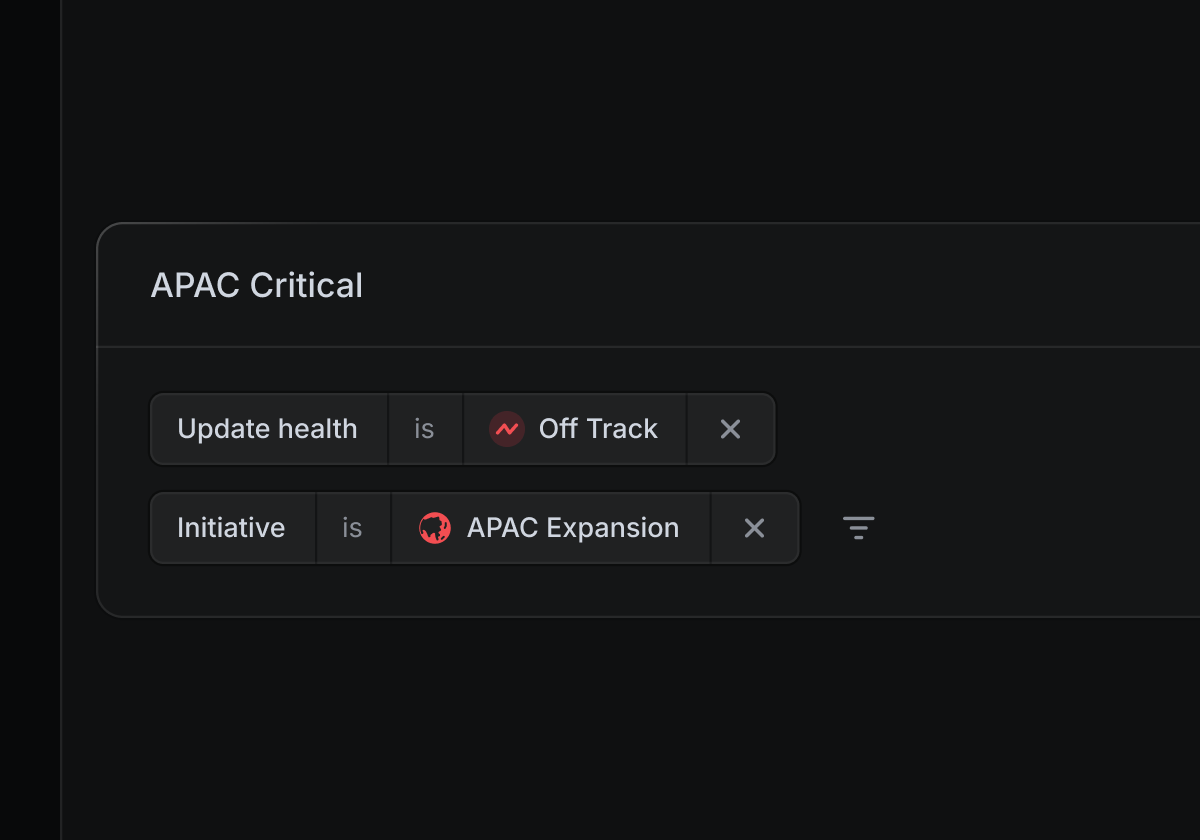
Task: Click the APAC Critical view title
Action: tap(257, 286)
